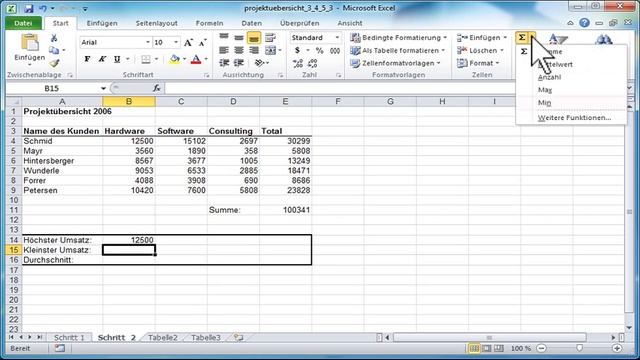
Task: Click the AutoSum sigma button
Action: tap(522, 38)
